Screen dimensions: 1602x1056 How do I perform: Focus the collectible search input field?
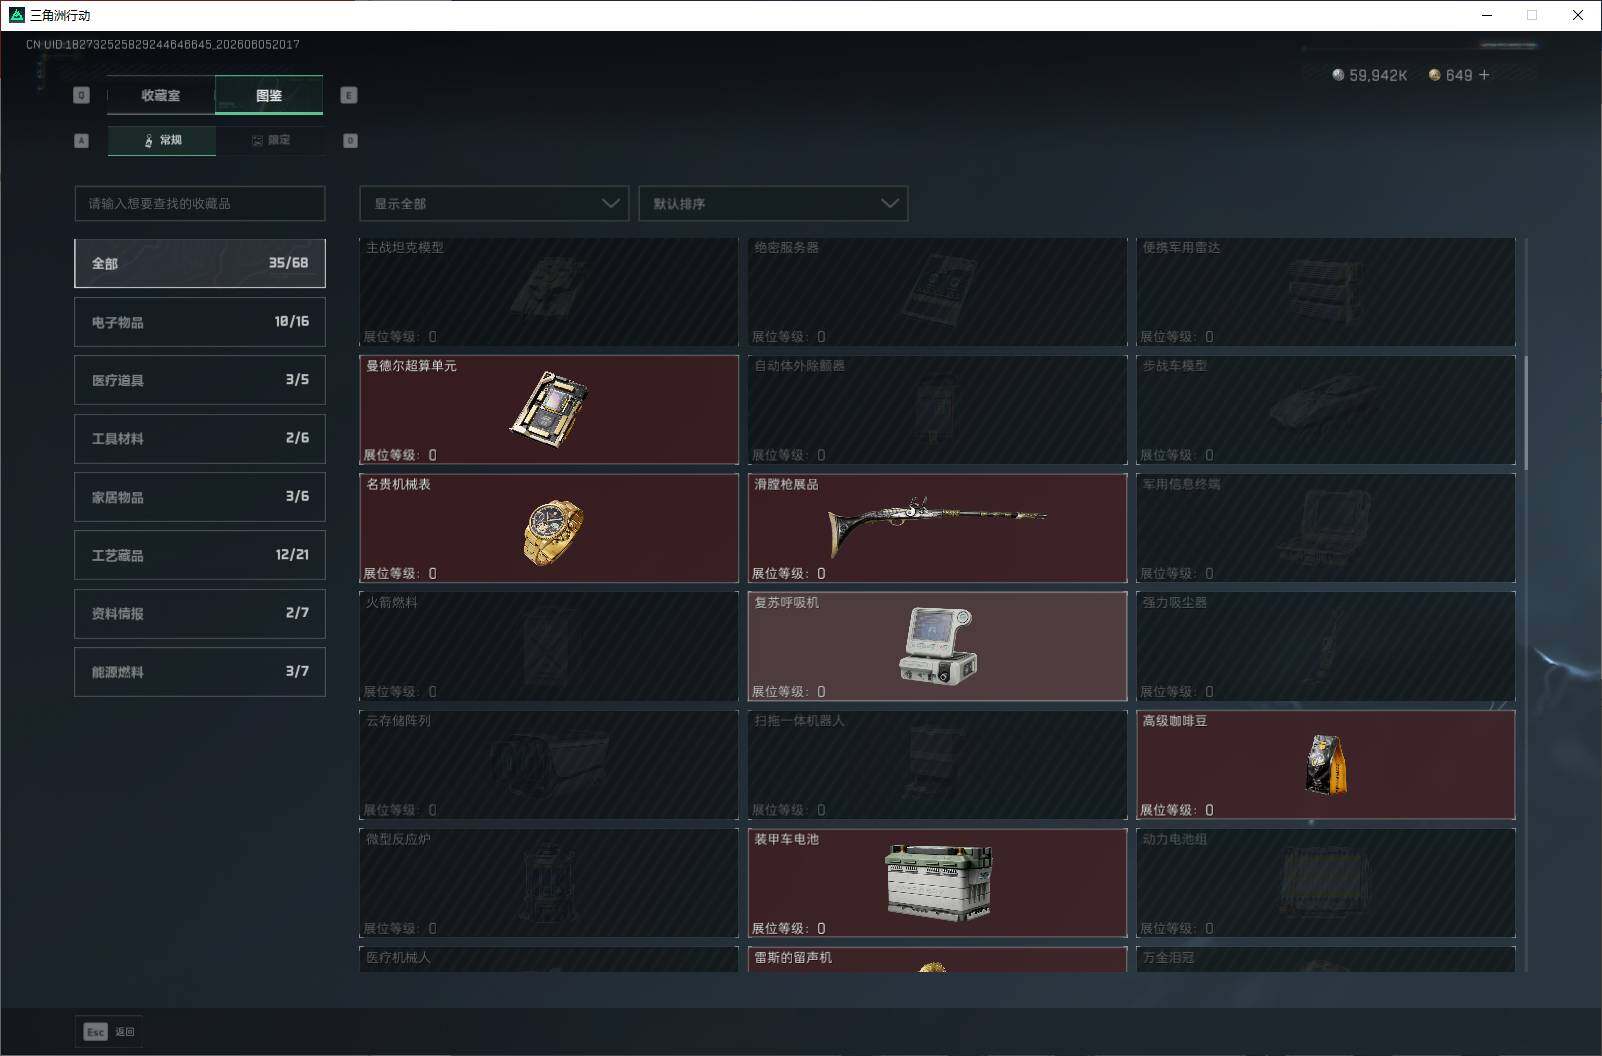pyautogui.click(x=200, y=203)
